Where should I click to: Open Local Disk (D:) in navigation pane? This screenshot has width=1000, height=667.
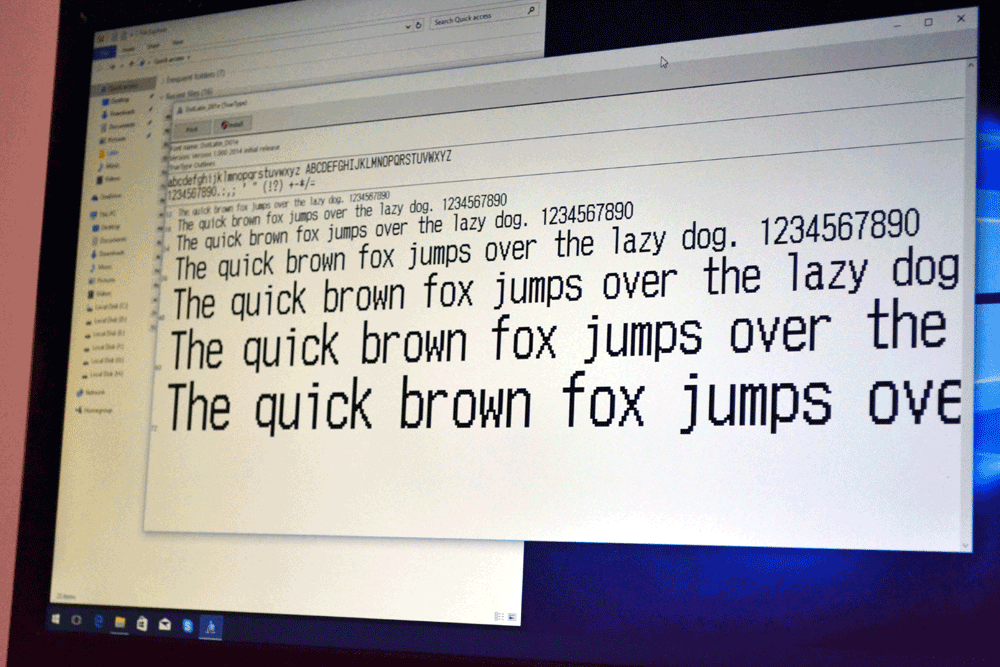pyautogui.click(x=108, y=320)
